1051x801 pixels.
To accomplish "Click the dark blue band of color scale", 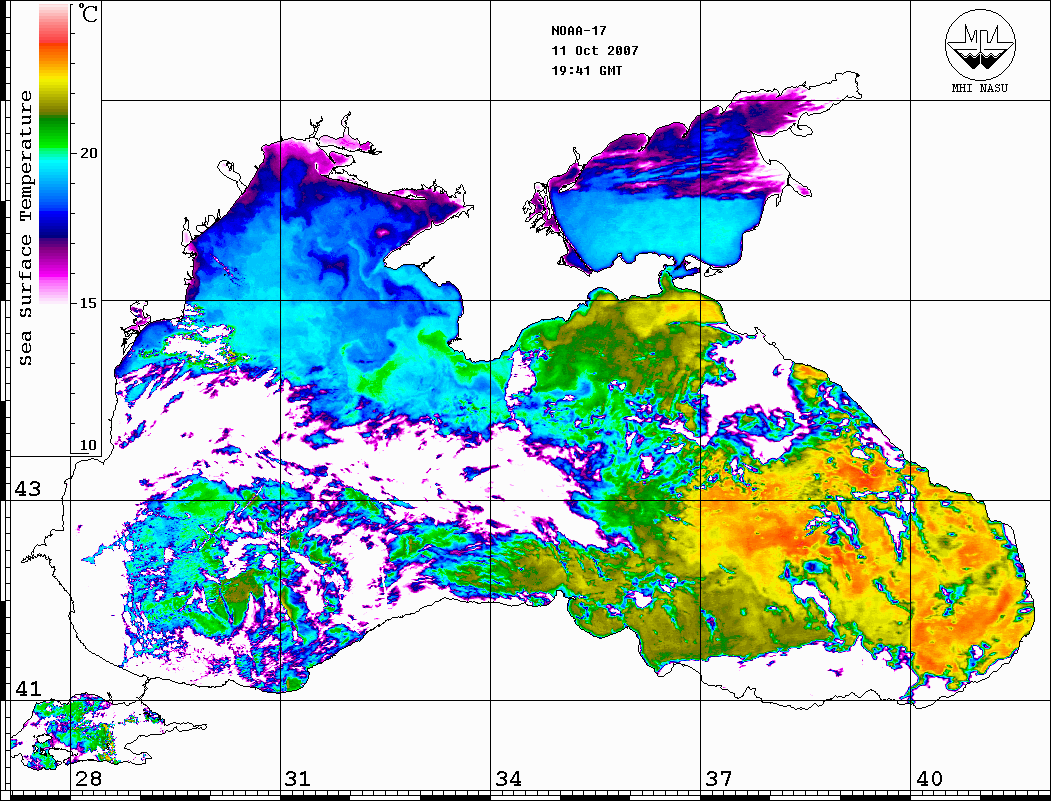I will click(x=54, y=225).
